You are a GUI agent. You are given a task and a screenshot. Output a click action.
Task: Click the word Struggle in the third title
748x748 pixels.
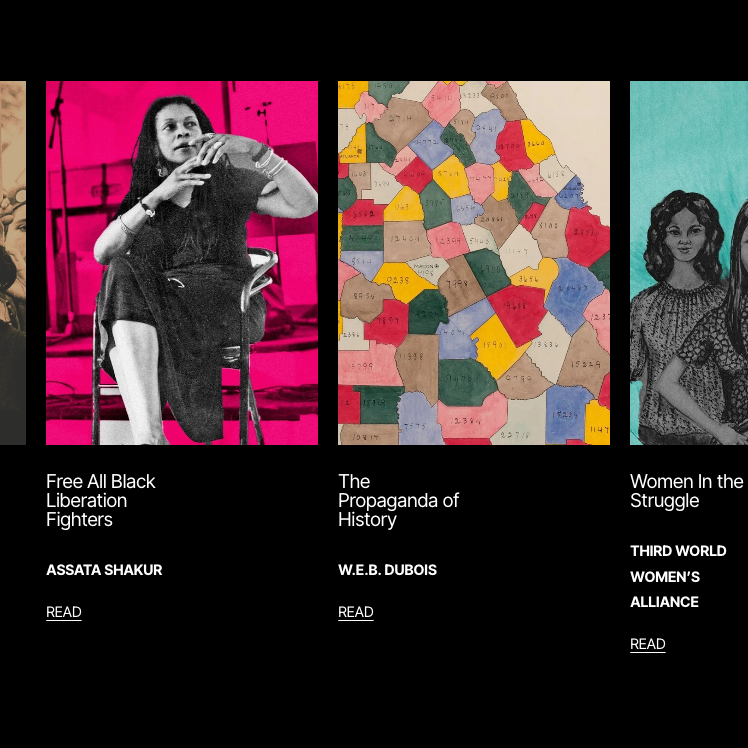click(x=665, y=501)
